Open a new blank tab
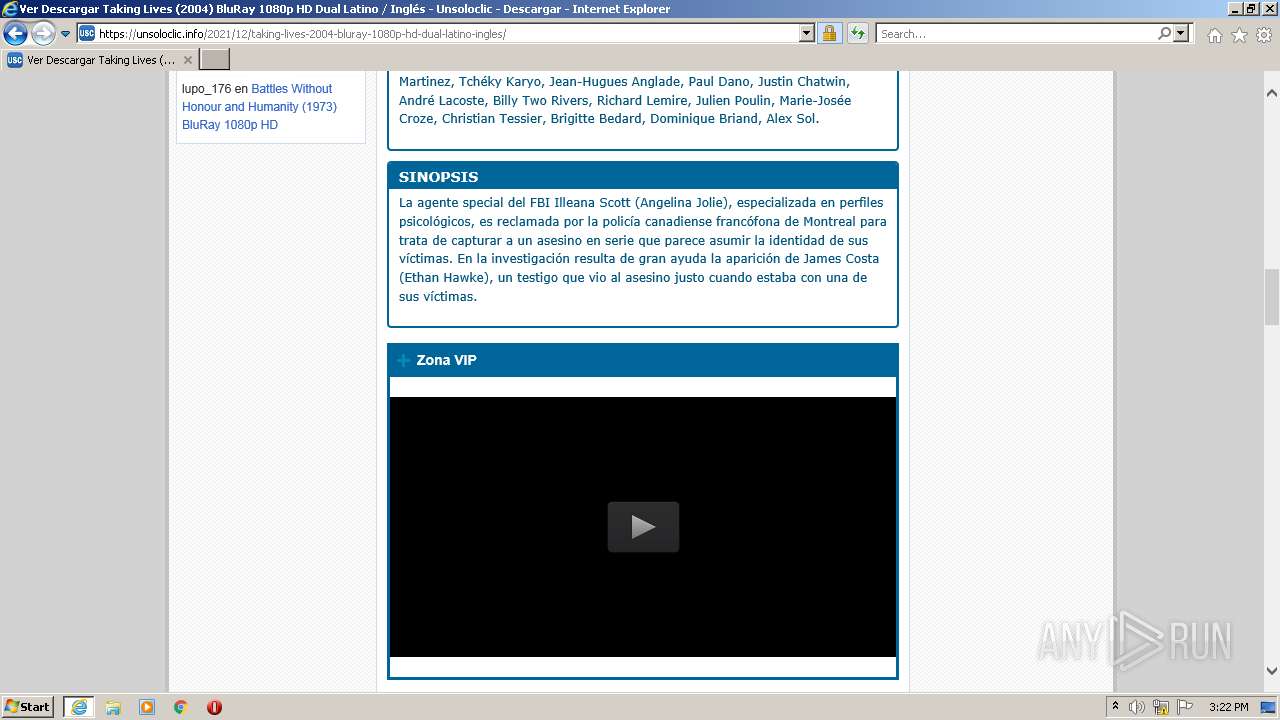The height and width of the screenshot is (720, 1280). click(215, 60)
